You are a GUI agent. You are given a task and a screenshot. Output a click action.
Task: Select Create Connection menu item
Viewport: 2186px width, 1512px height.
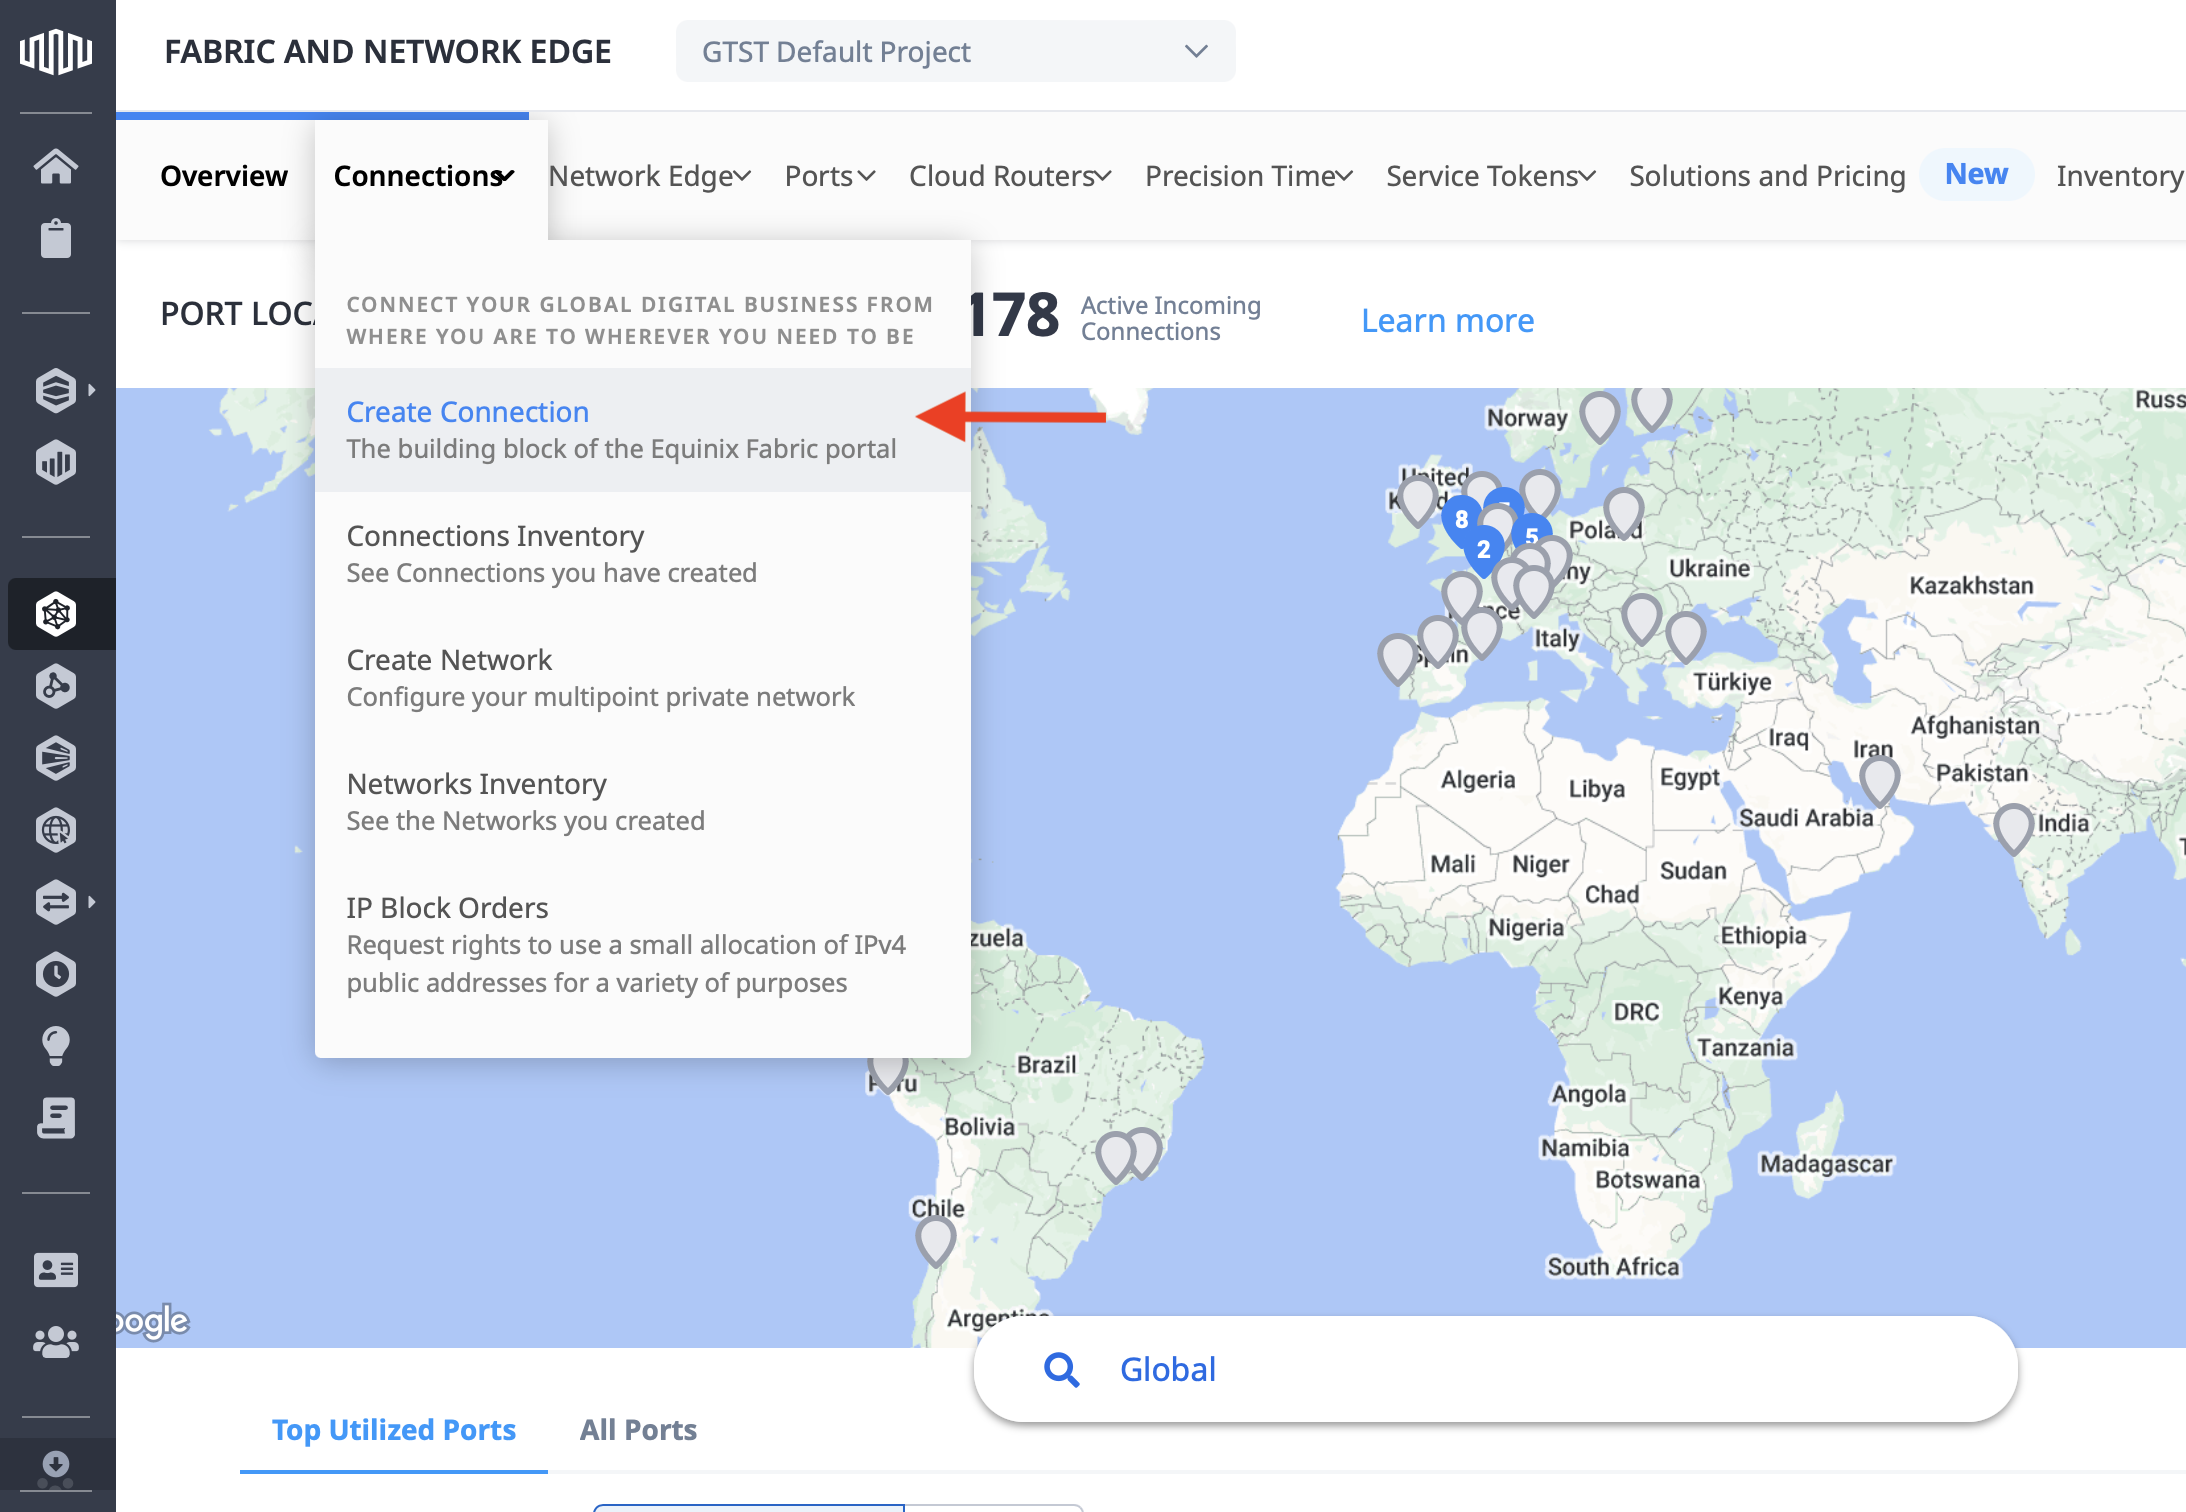click(642, 430)
